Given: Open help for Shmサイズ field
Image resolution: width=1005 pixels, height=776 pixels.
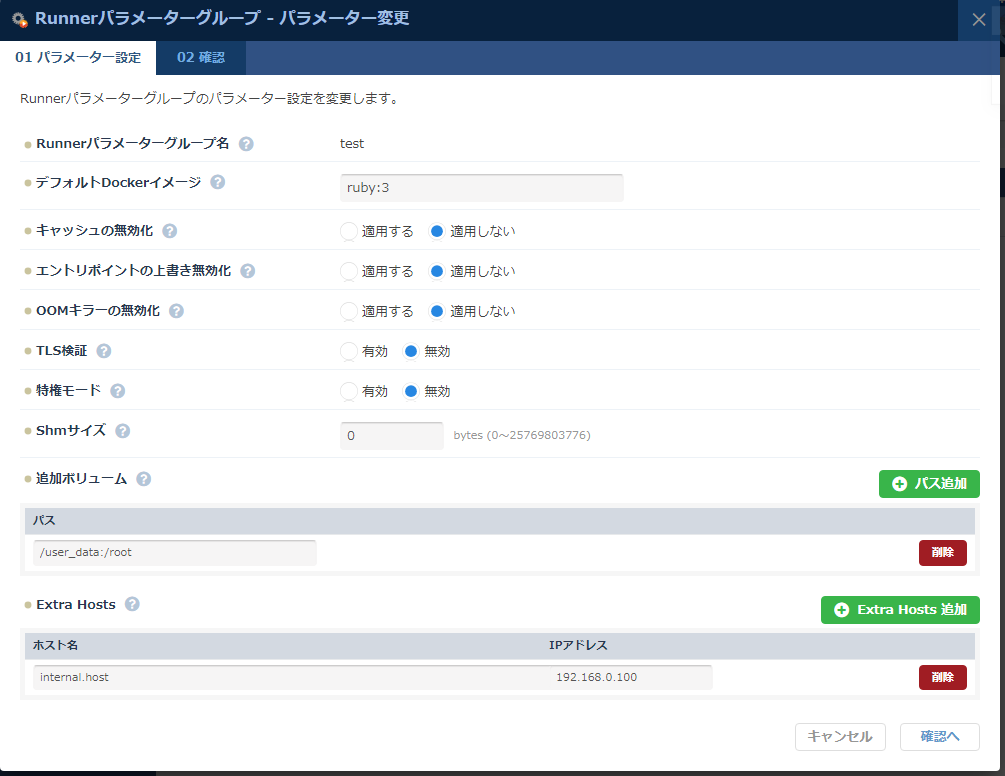Looking at the screenshot, I should click(x=122, y=430).
